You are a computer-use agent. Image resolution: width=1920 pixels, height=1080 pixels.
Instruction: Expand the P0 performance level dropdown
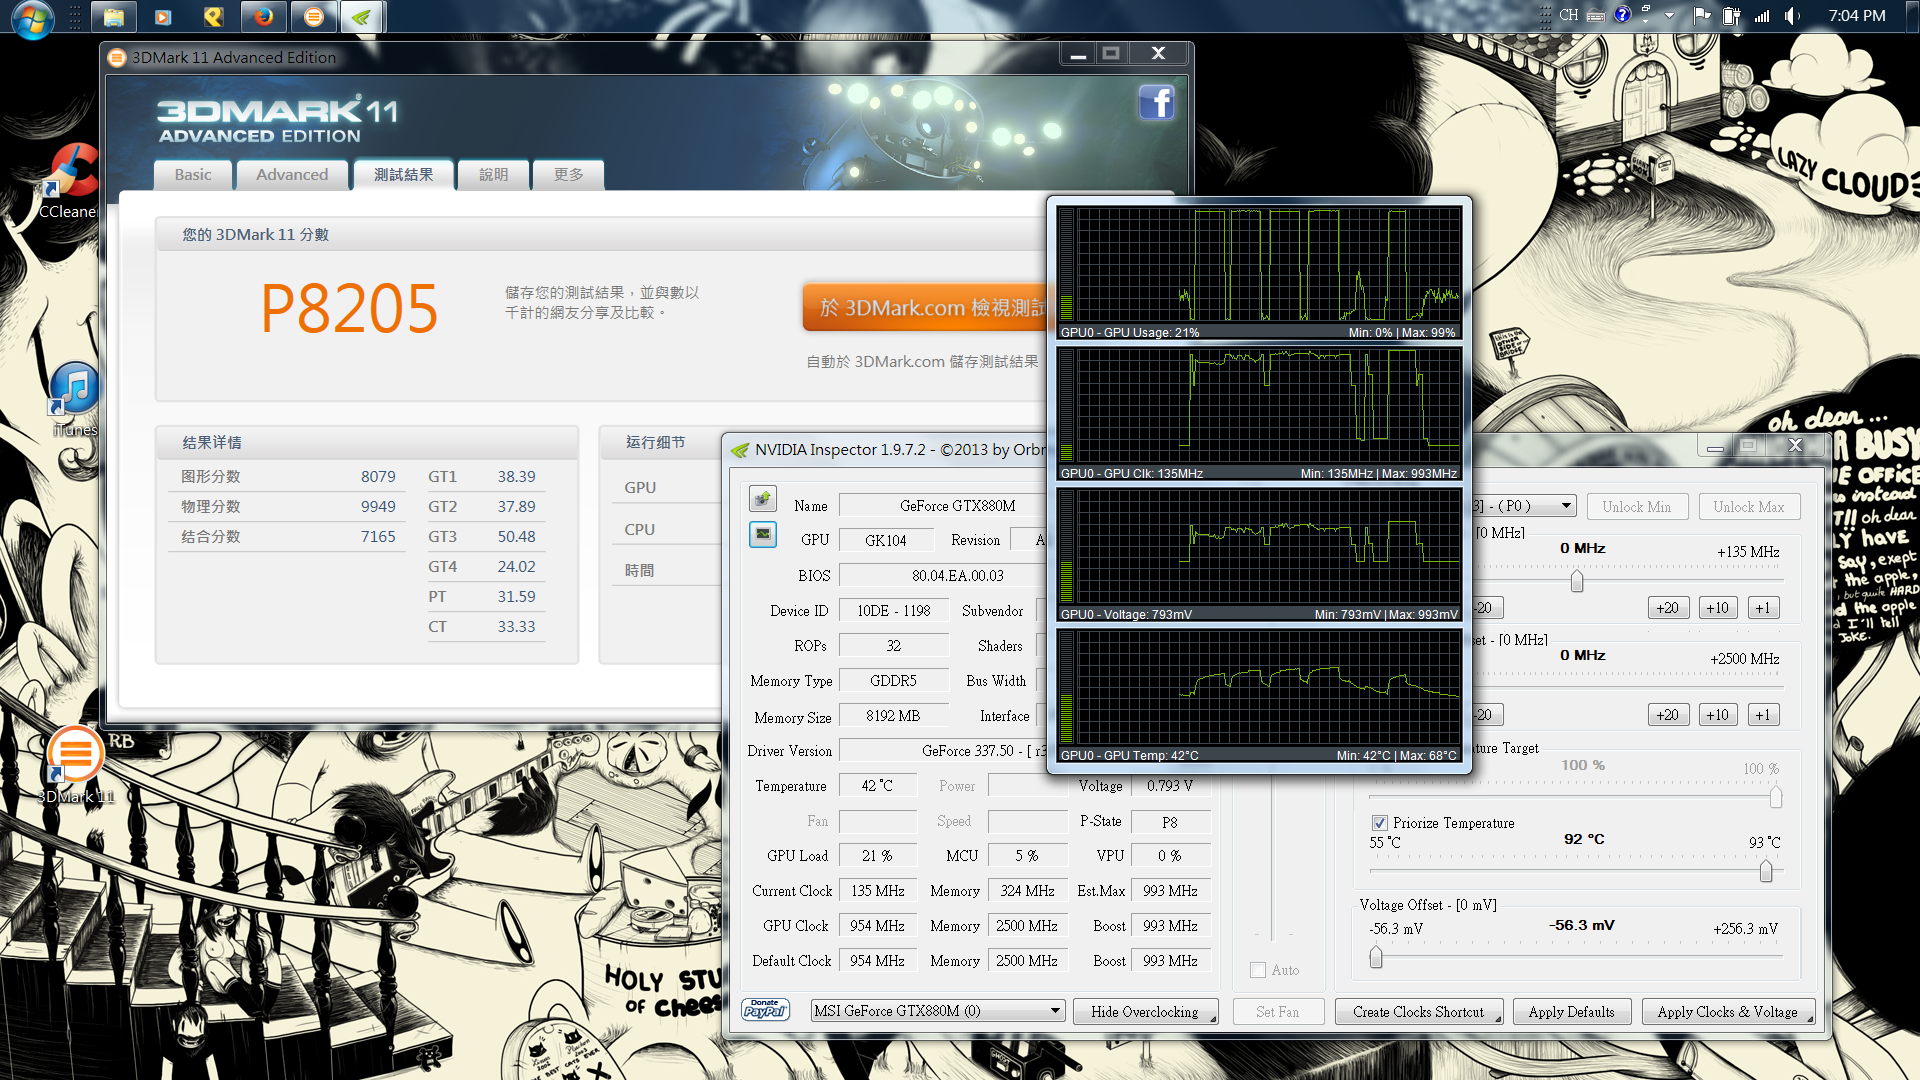pos(1566,506)
